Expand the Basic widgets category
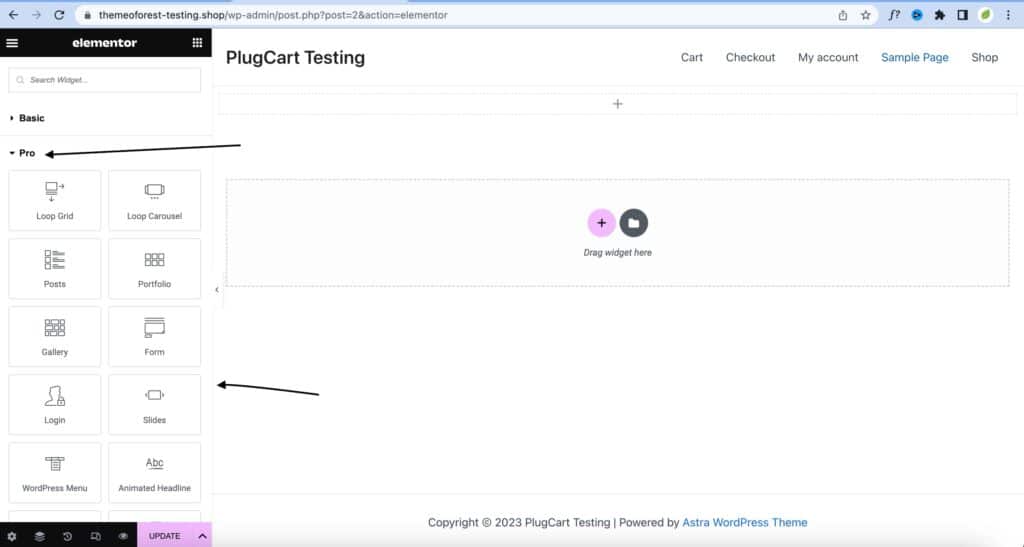Screen dimensions: 1024x547 click(32, 118)
